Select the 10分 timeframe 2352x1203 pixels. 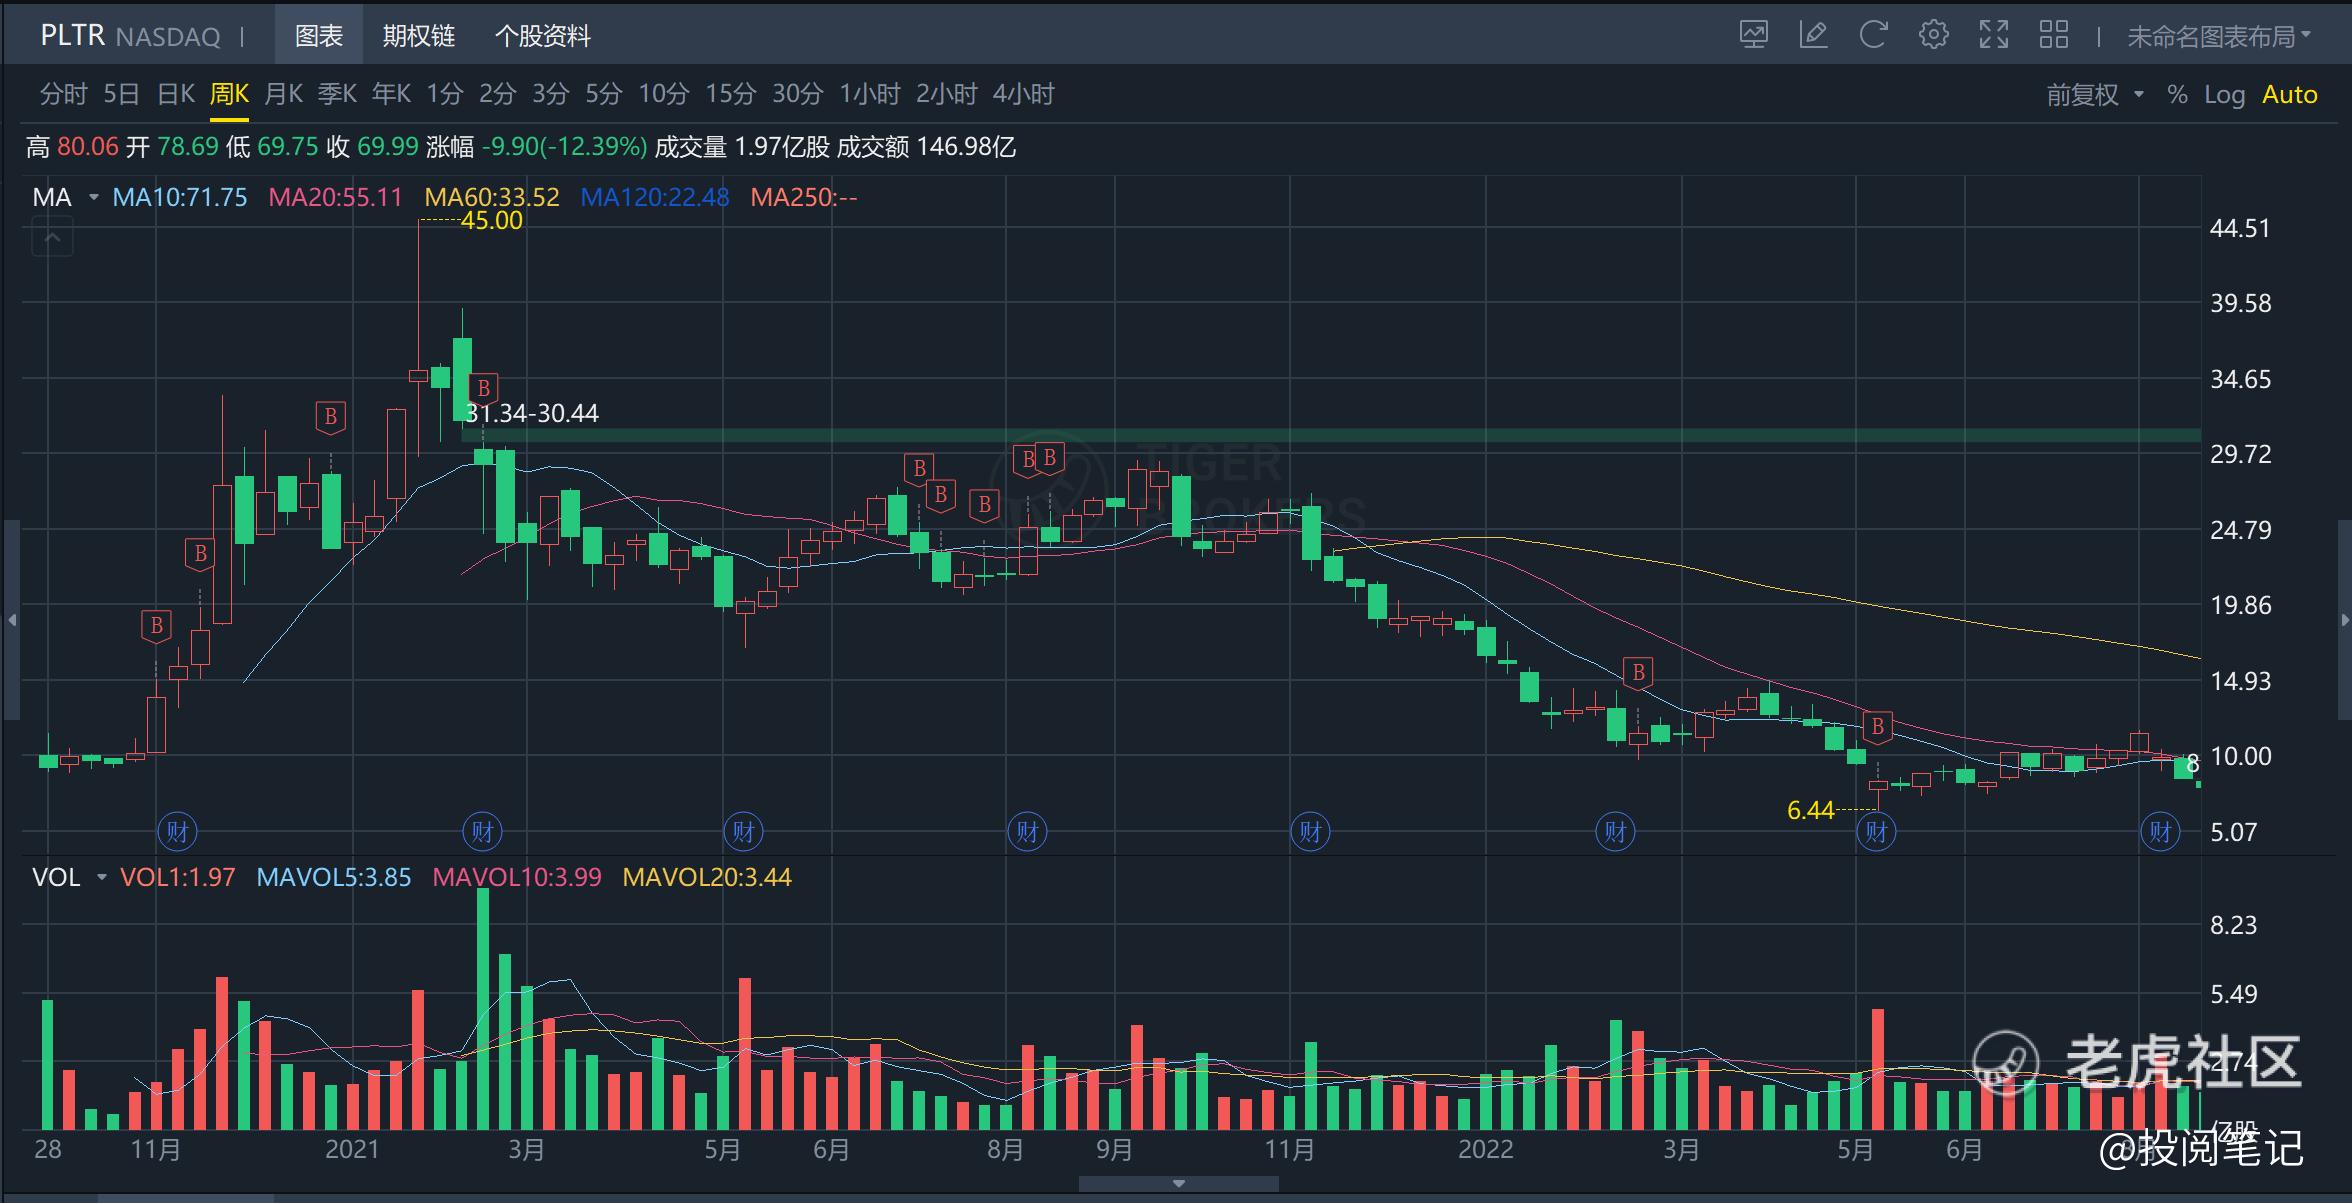[664, 94]
